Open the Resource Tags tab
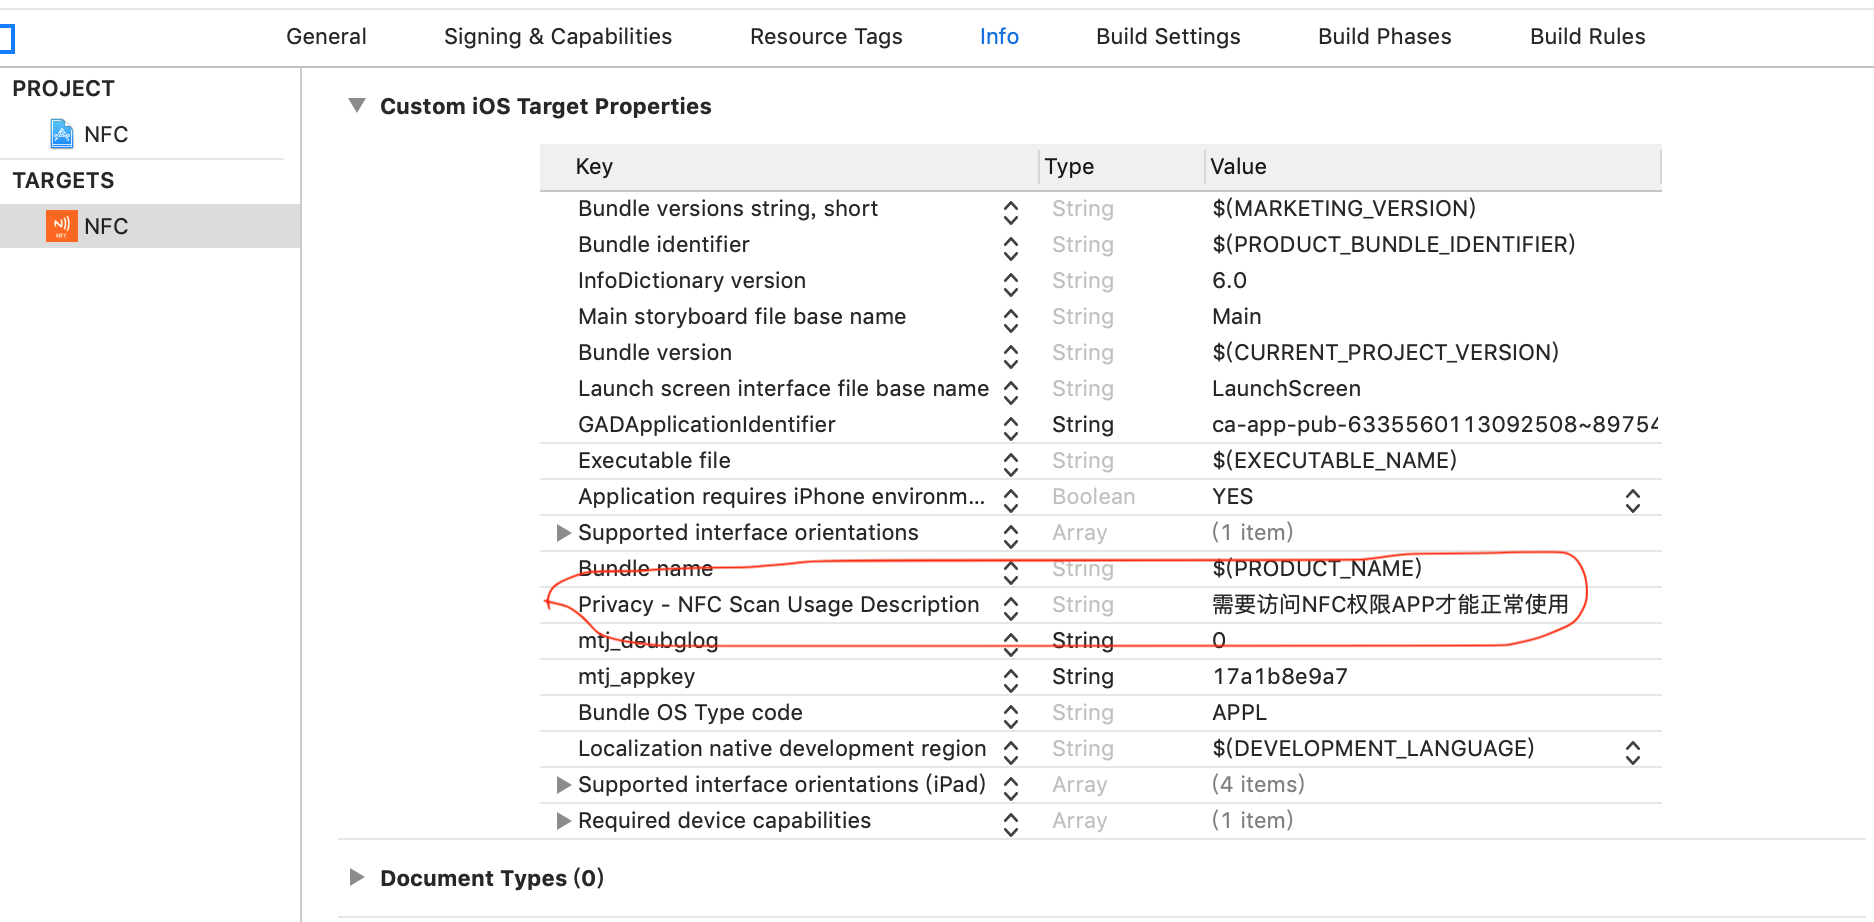 click(826, 37)
